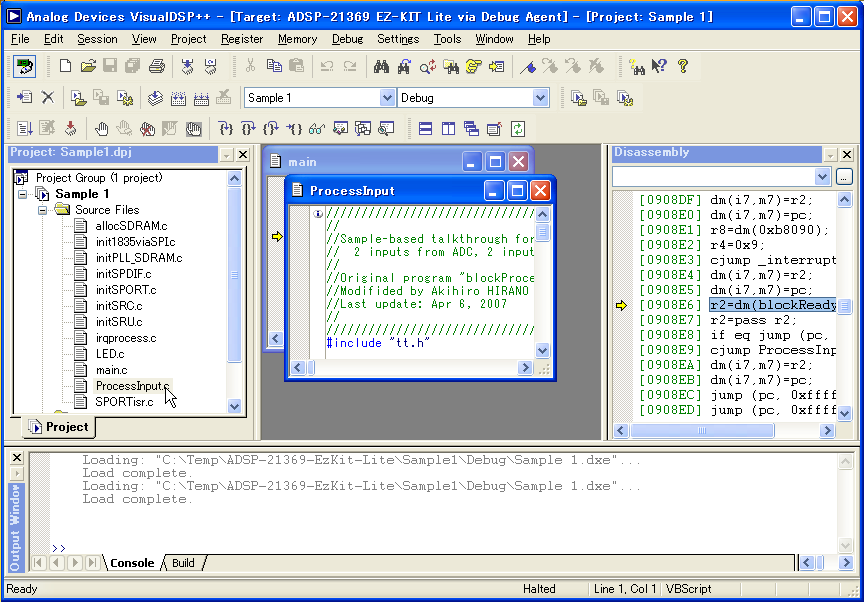This screenshot has height=602, width=864.
Task: Open the Settings menu
Action: point(398,39)
